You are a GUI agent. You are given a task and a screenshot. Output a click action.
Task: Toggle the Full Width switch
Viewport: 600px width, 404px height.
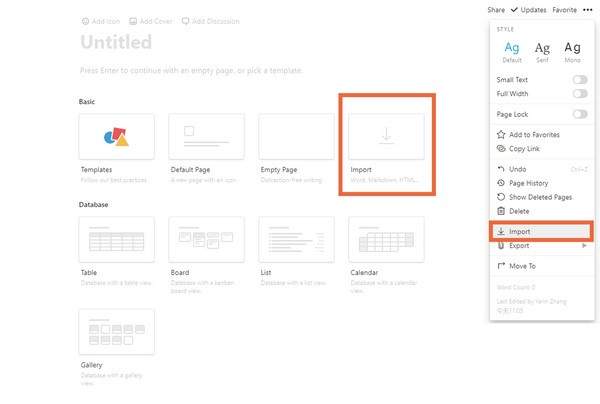580,94
